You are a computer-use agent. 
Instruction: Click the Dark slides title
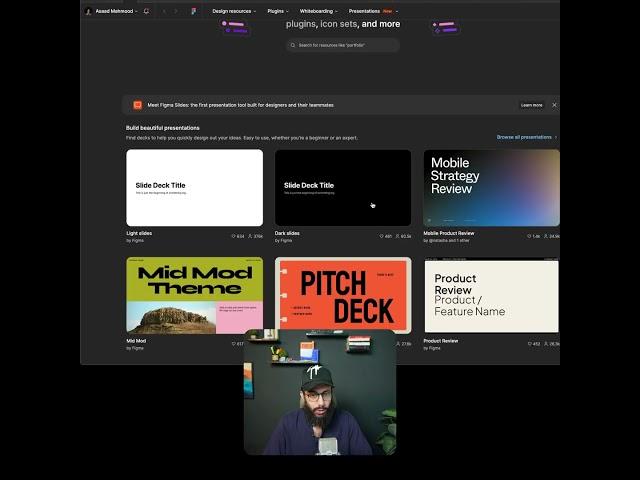tap(287, 233)
